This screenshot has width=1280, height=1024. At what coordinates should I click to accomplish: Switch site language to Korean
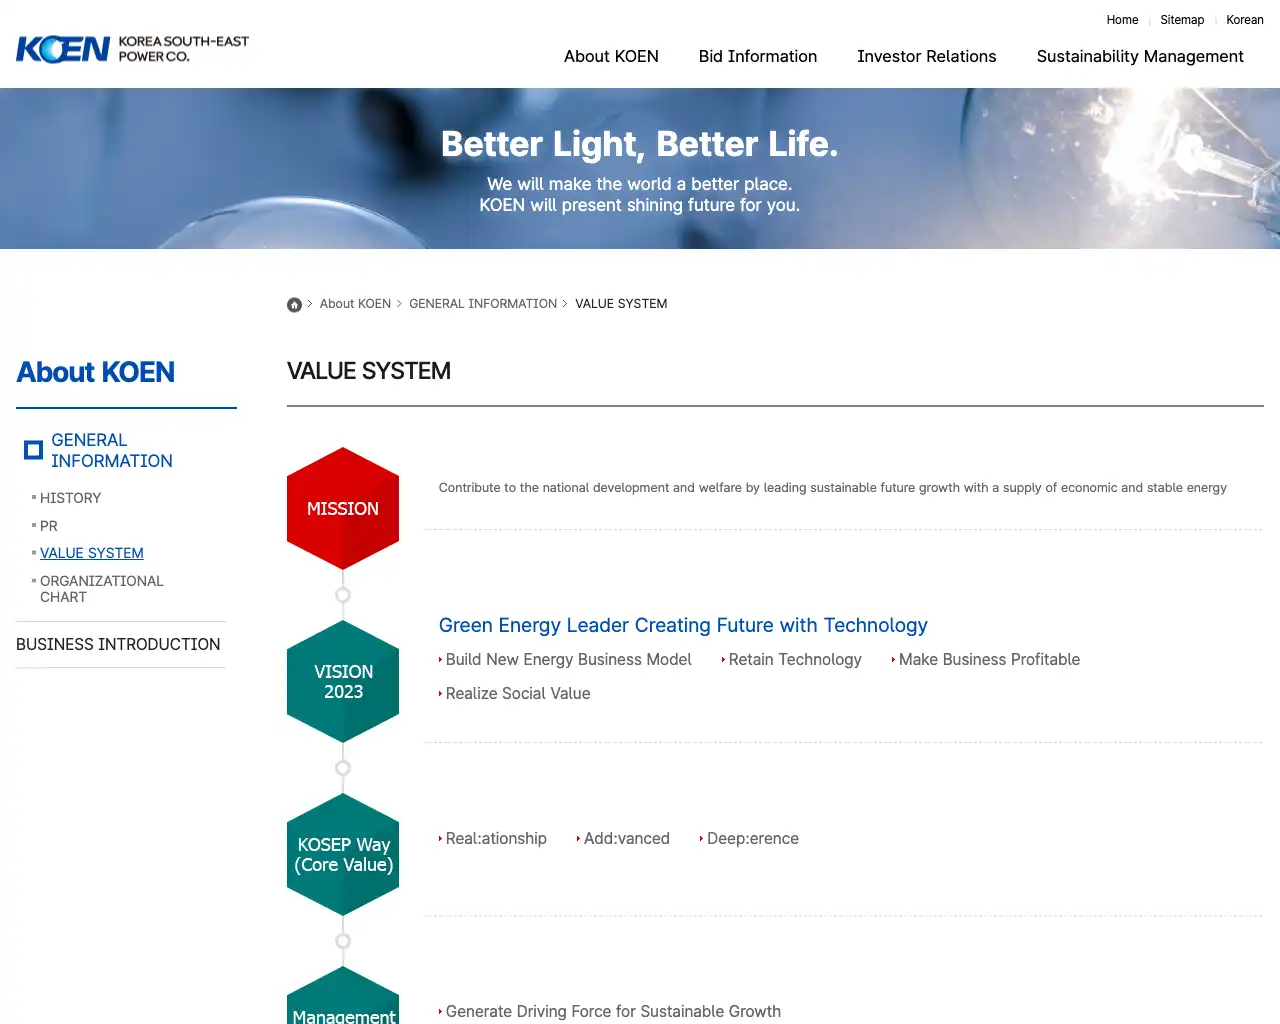tap(1244, 20)
